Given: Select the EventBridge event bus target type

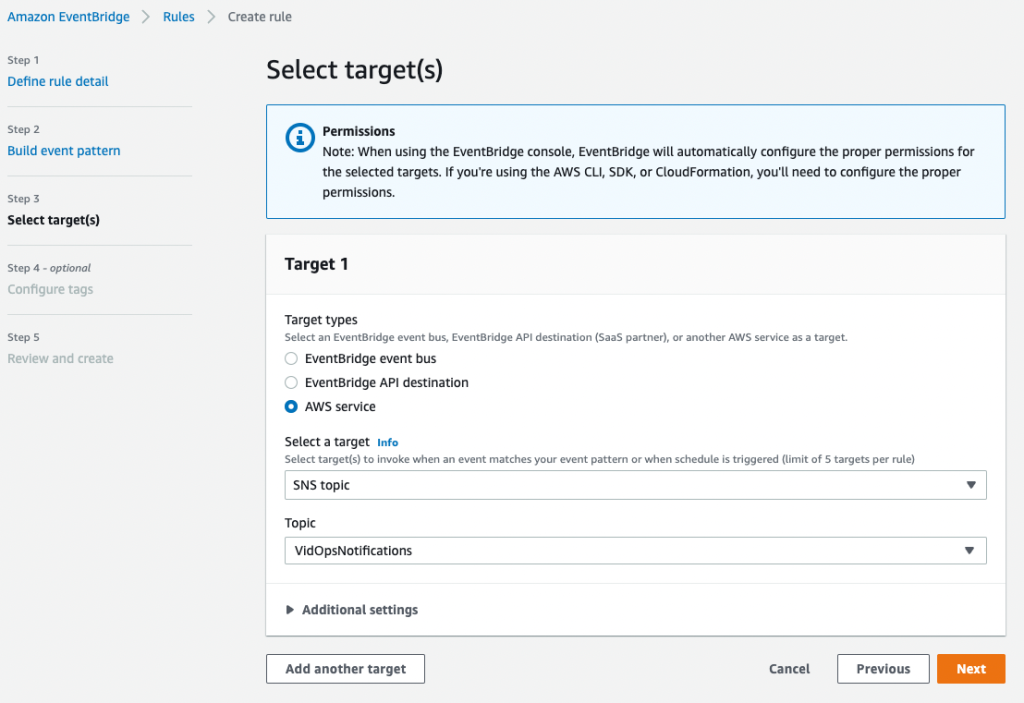Looking at the screenshot, I should [291, 358].
